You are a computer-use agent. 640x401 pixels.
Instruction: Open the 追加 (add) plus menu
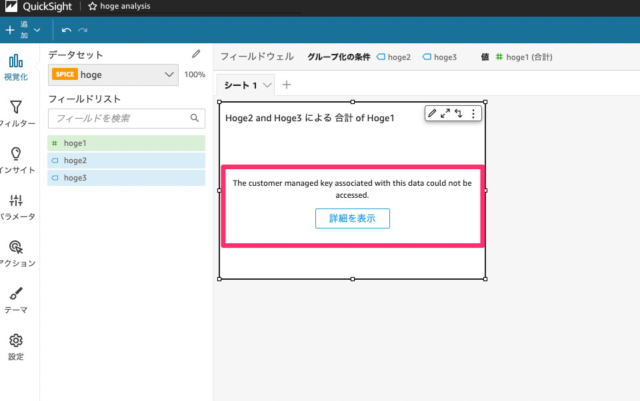pos(22,30)
